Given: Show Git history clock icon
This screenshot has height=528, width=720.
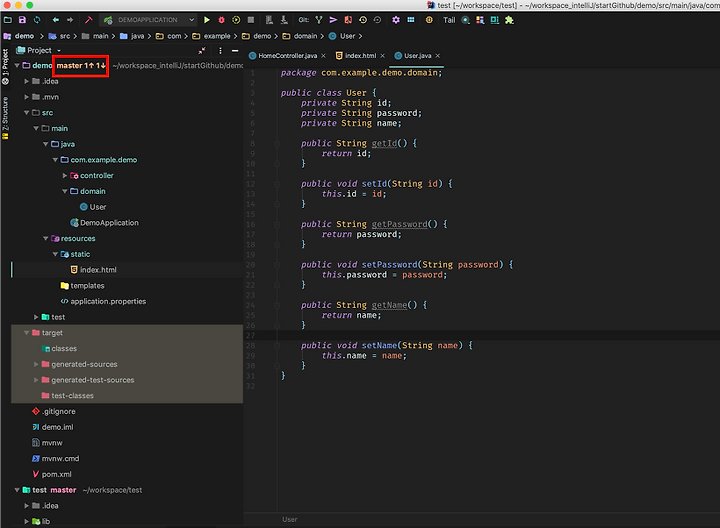Looking at the screenshot, I should tap(363, 20).
